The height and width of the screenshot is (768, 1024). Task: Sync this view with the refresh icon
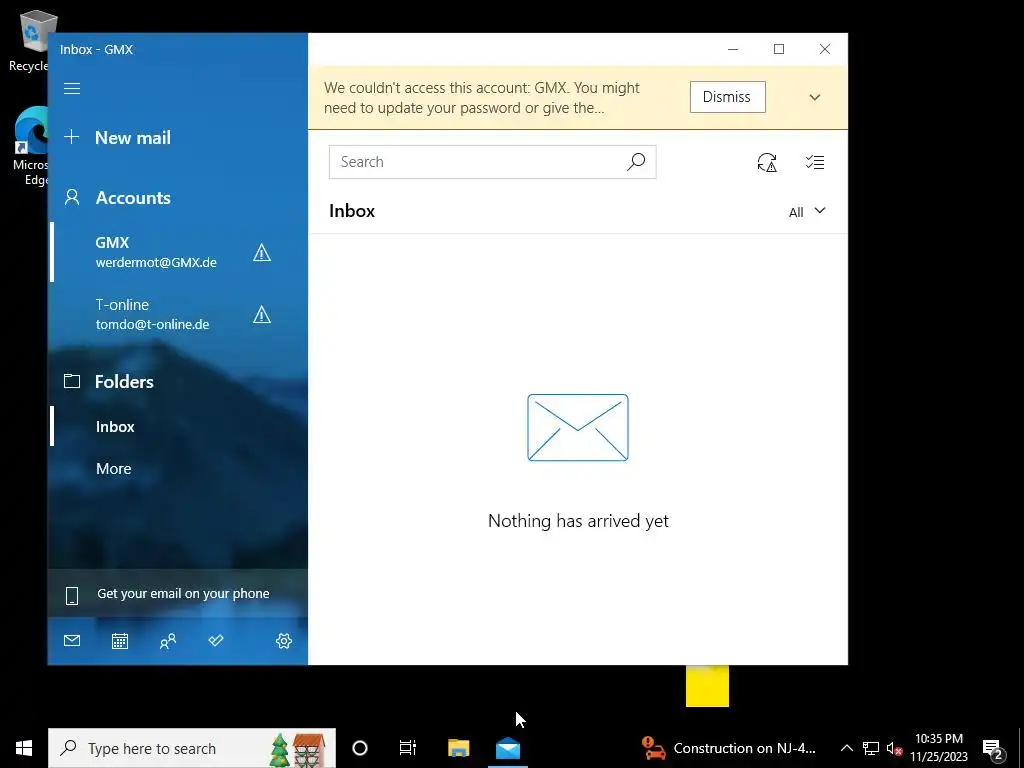[x=767, y=162]
